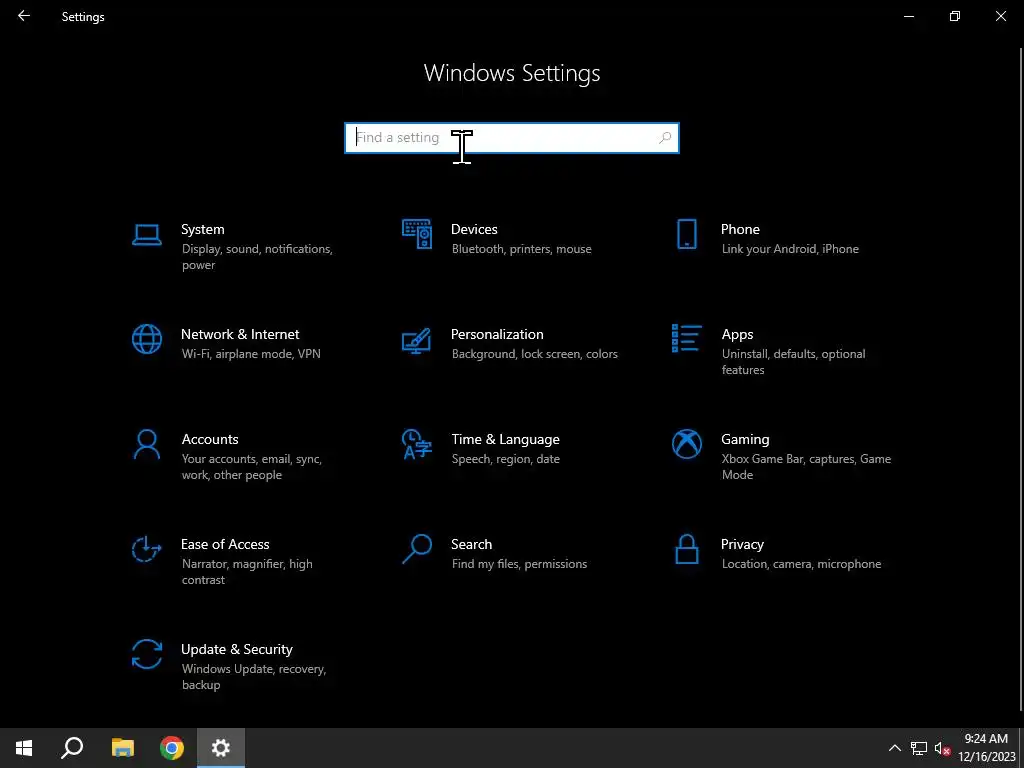
Task: Click the Show desktop strip at the right end of the taskbar
Action: pyautogui.click(x=1021, y=748)
